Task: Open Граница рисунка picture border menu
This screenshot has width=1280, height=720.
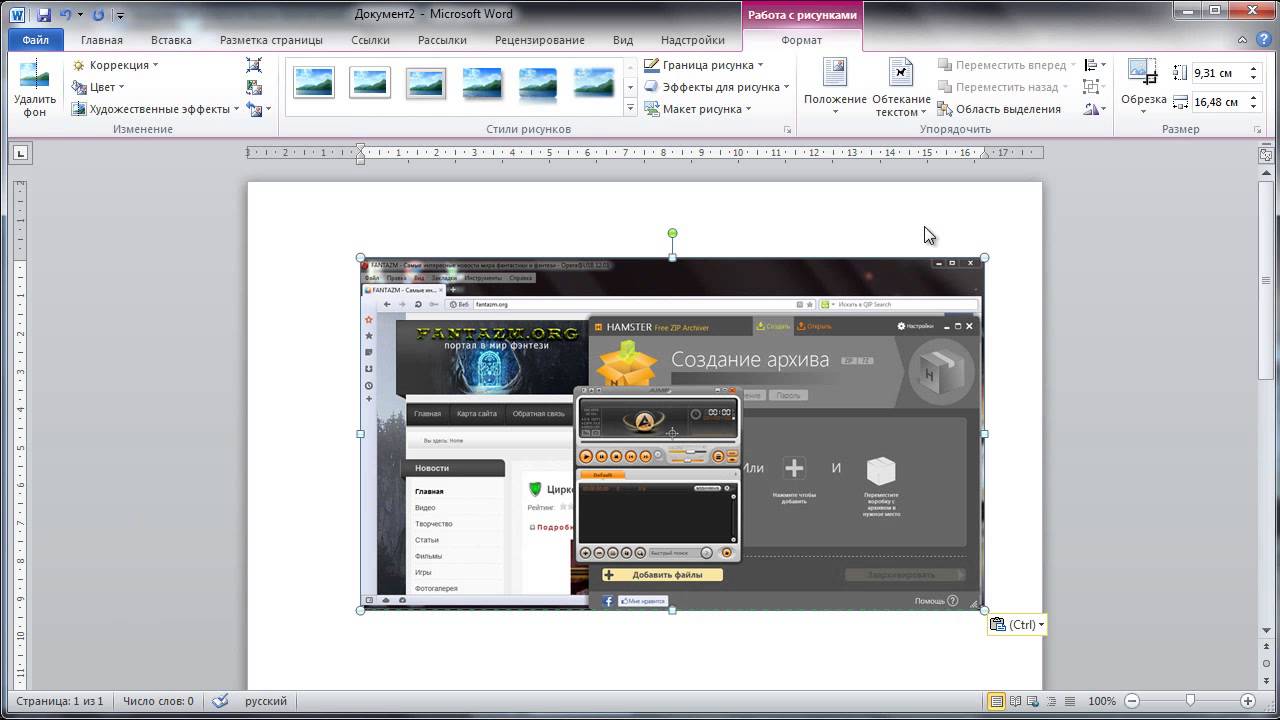Action: [704, 65]
